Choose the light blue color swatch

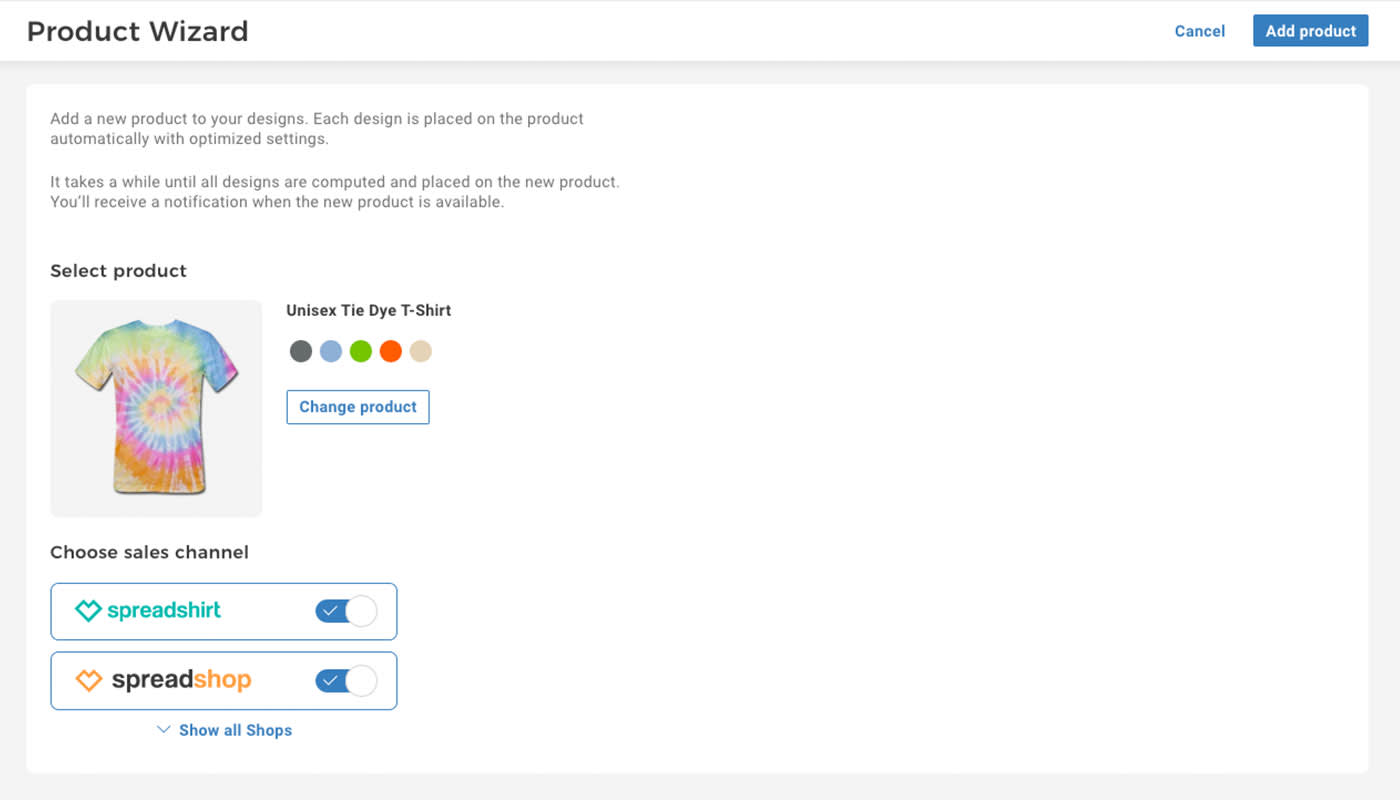pyautogui.click(x=331, y=351)
